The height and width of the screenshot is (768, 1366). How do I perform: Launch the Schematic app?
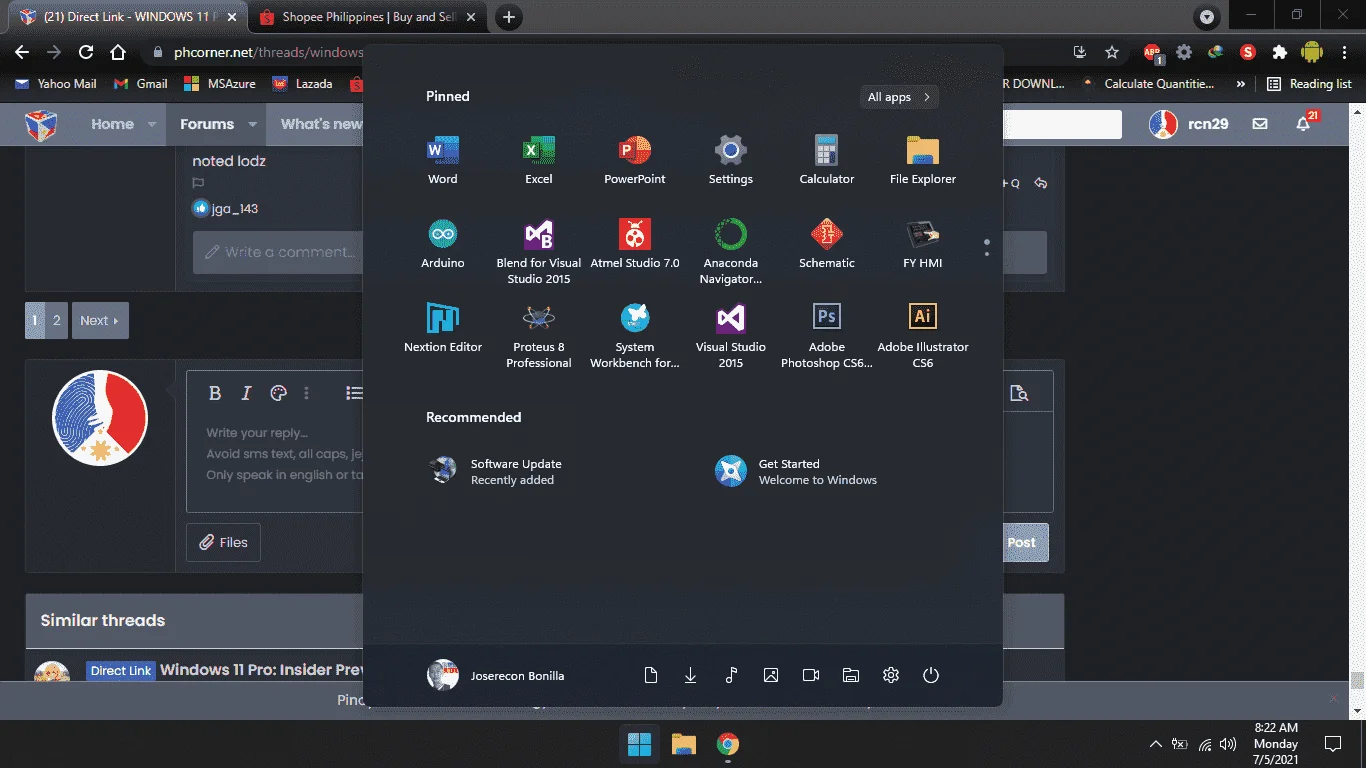point(826,244)
